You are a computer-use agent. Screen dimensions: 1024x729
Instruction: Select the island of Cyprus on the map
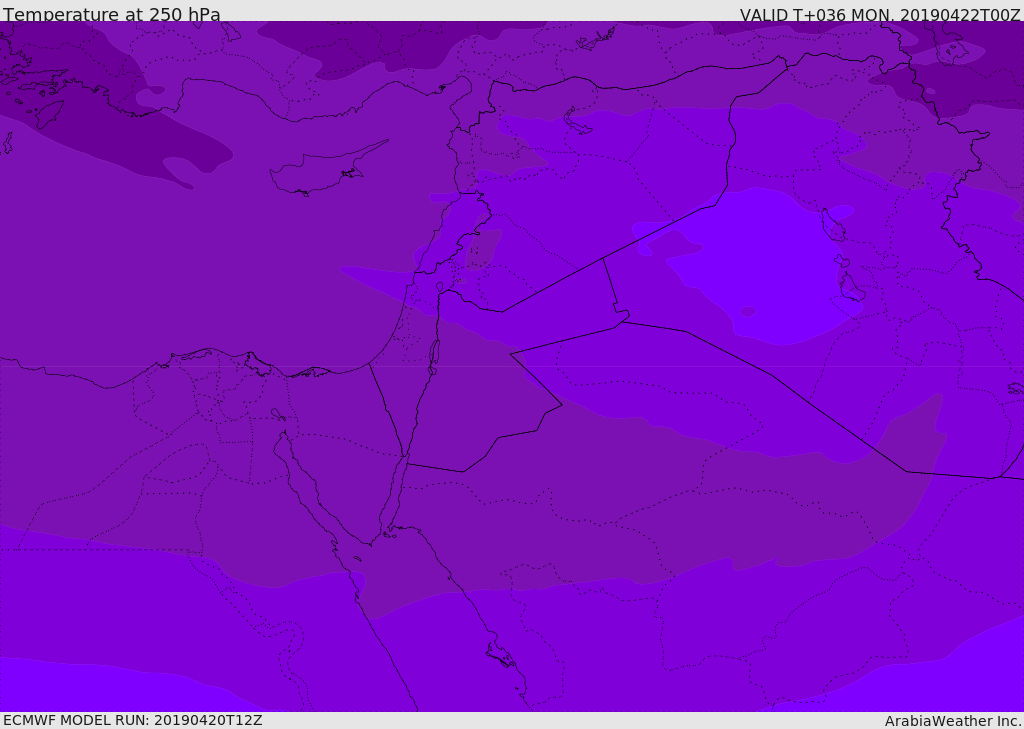pos(320,173)
